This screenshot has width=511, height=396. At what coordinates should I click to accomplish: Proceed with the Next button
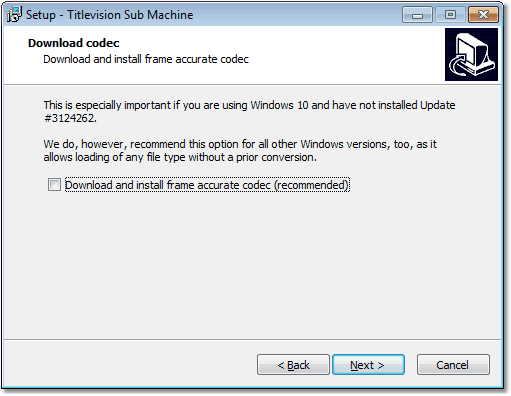[x=368, y=365]
